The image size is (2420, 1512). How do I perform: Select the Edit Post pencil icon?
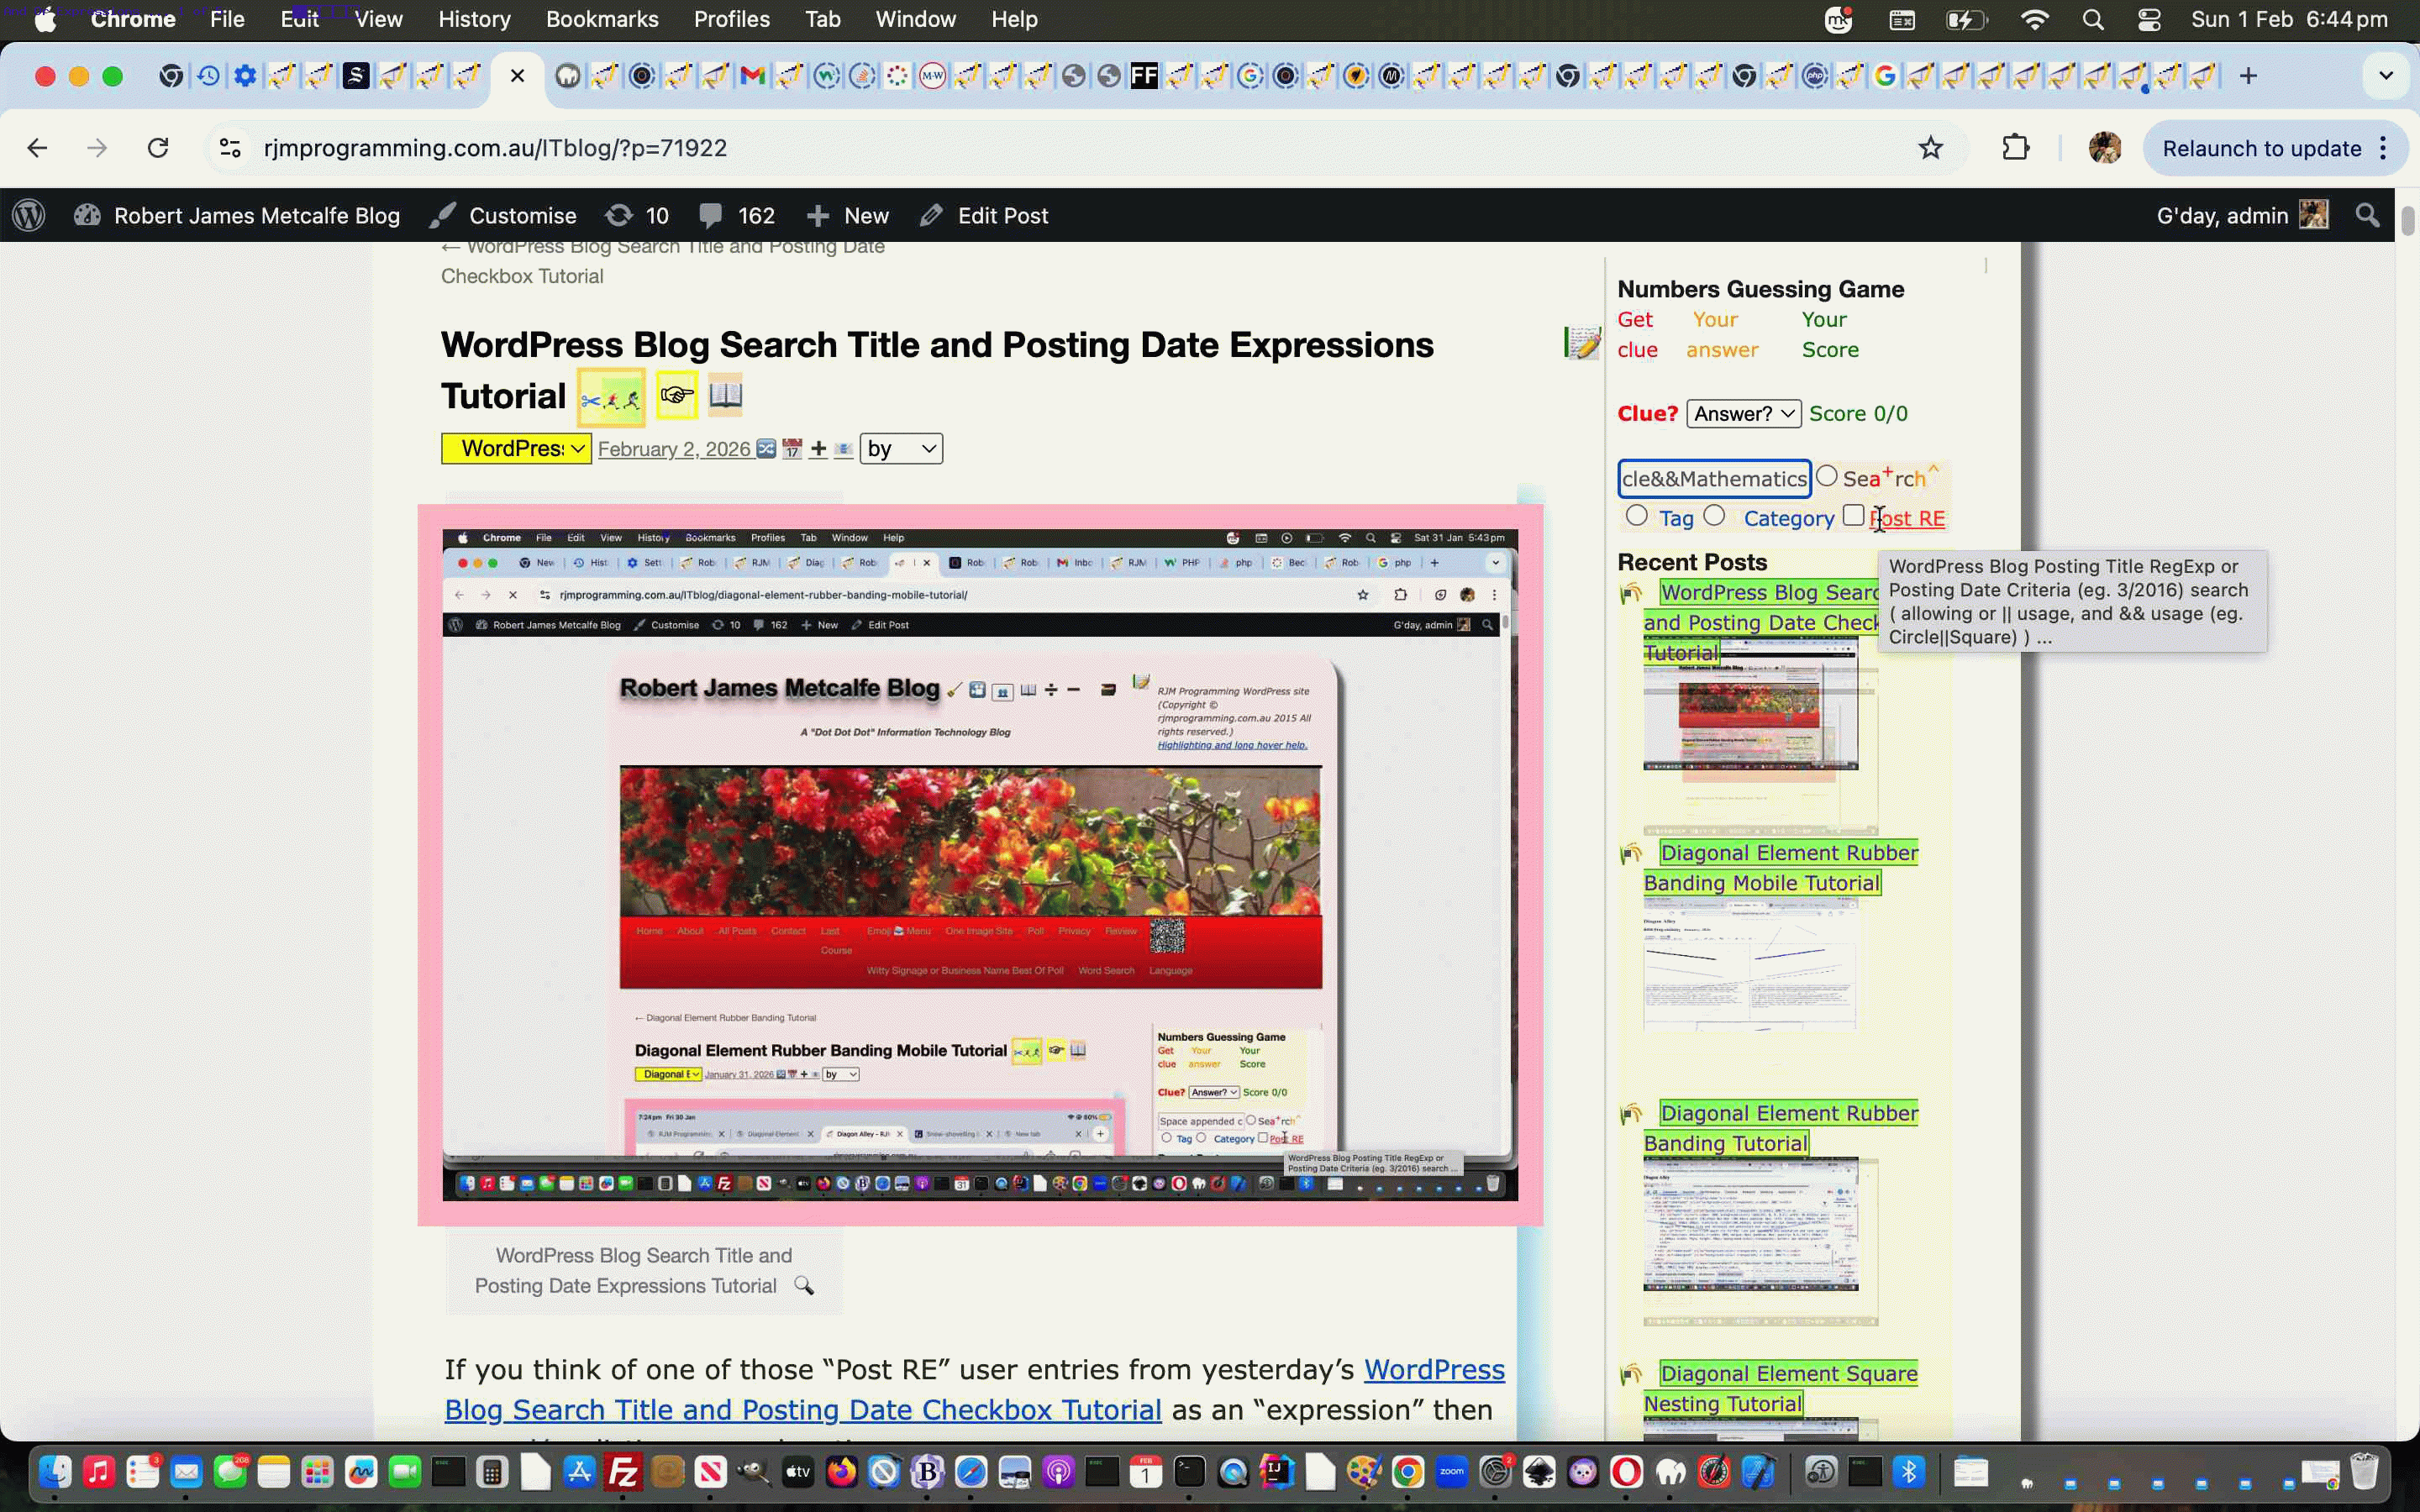point(932,214)
